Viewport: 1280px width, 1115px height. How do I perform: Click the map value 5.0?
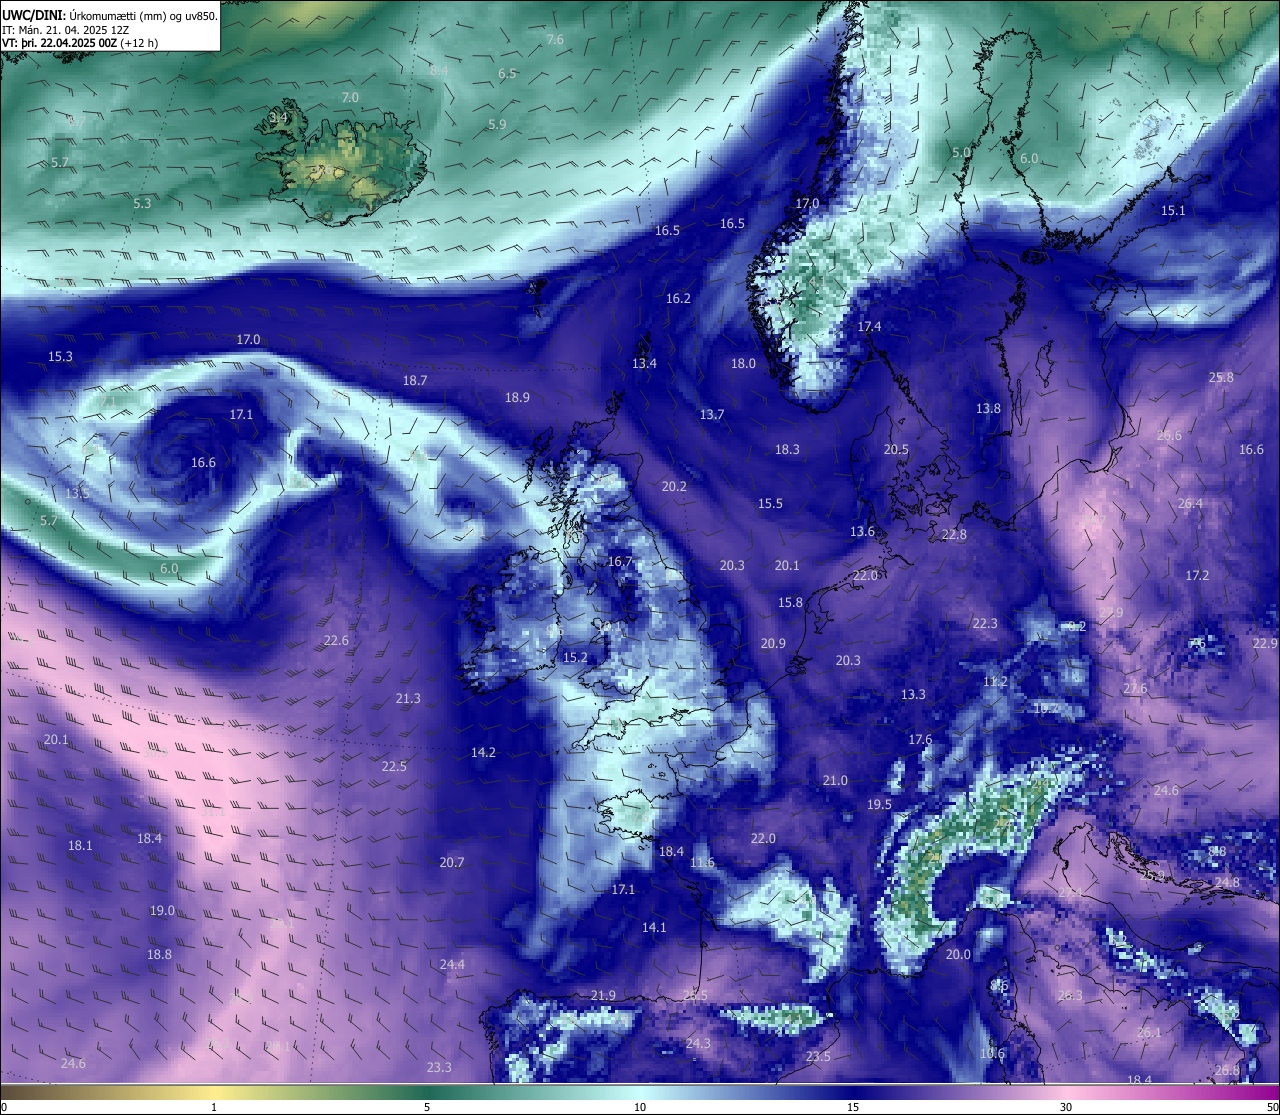click(961, 152)
